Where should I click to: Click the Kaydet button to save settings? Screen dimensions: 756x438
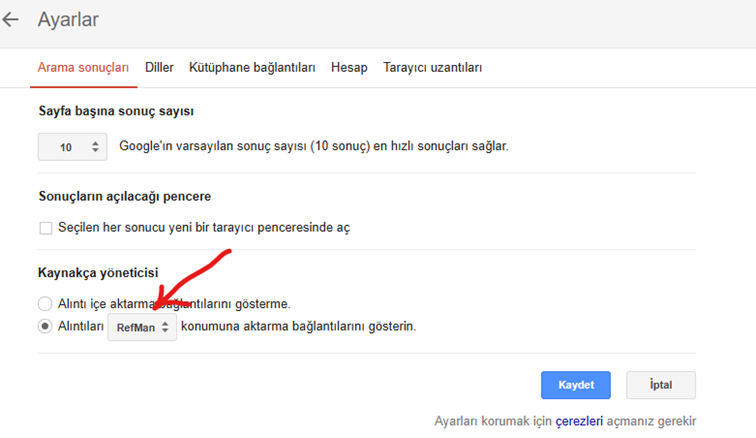point(576,385)
